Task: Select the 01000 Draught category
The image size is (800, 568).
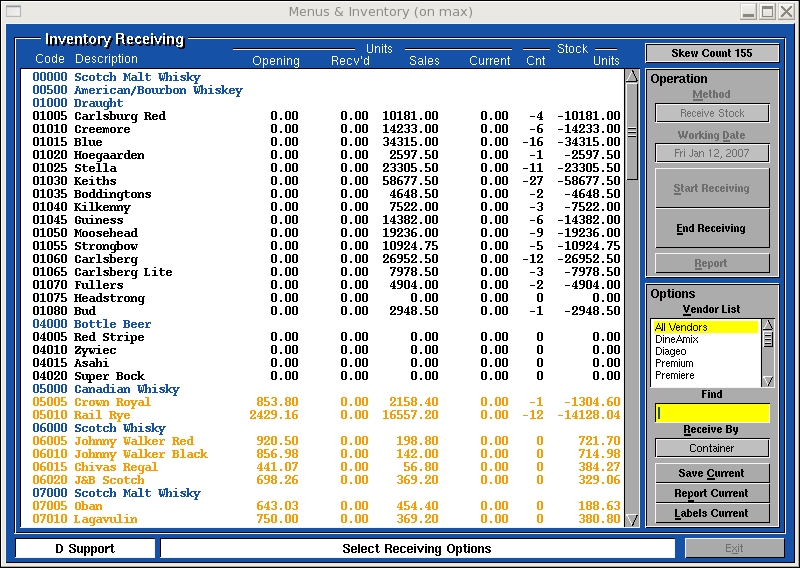Action: coord(322,103)
